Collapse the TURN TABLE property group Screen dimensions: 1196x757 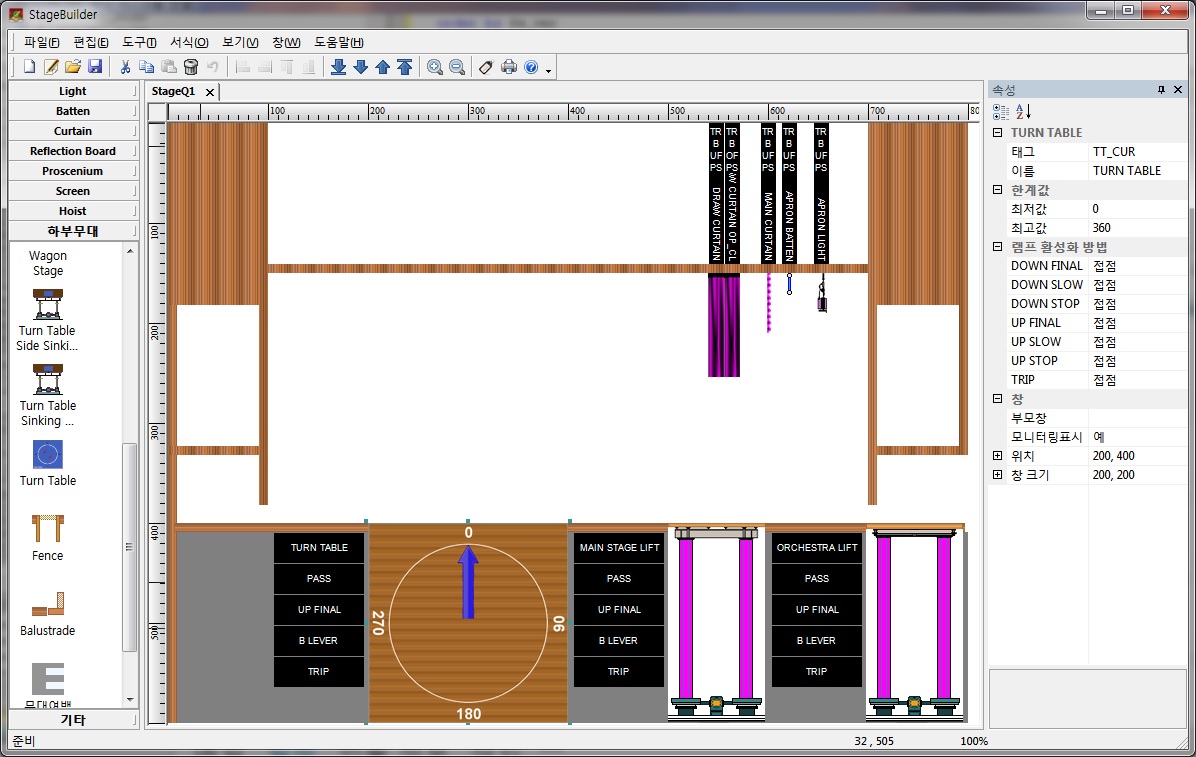[997, 132]
